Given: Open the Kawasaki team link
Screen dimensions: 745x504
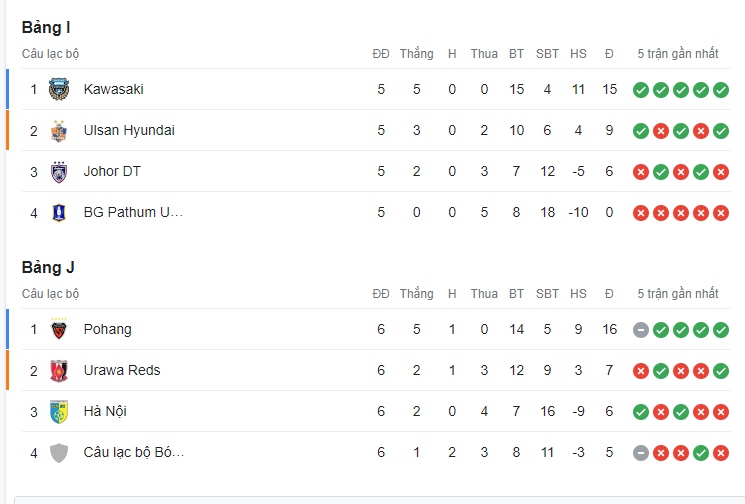Looking at the screenshot, I should pos(114,89).
